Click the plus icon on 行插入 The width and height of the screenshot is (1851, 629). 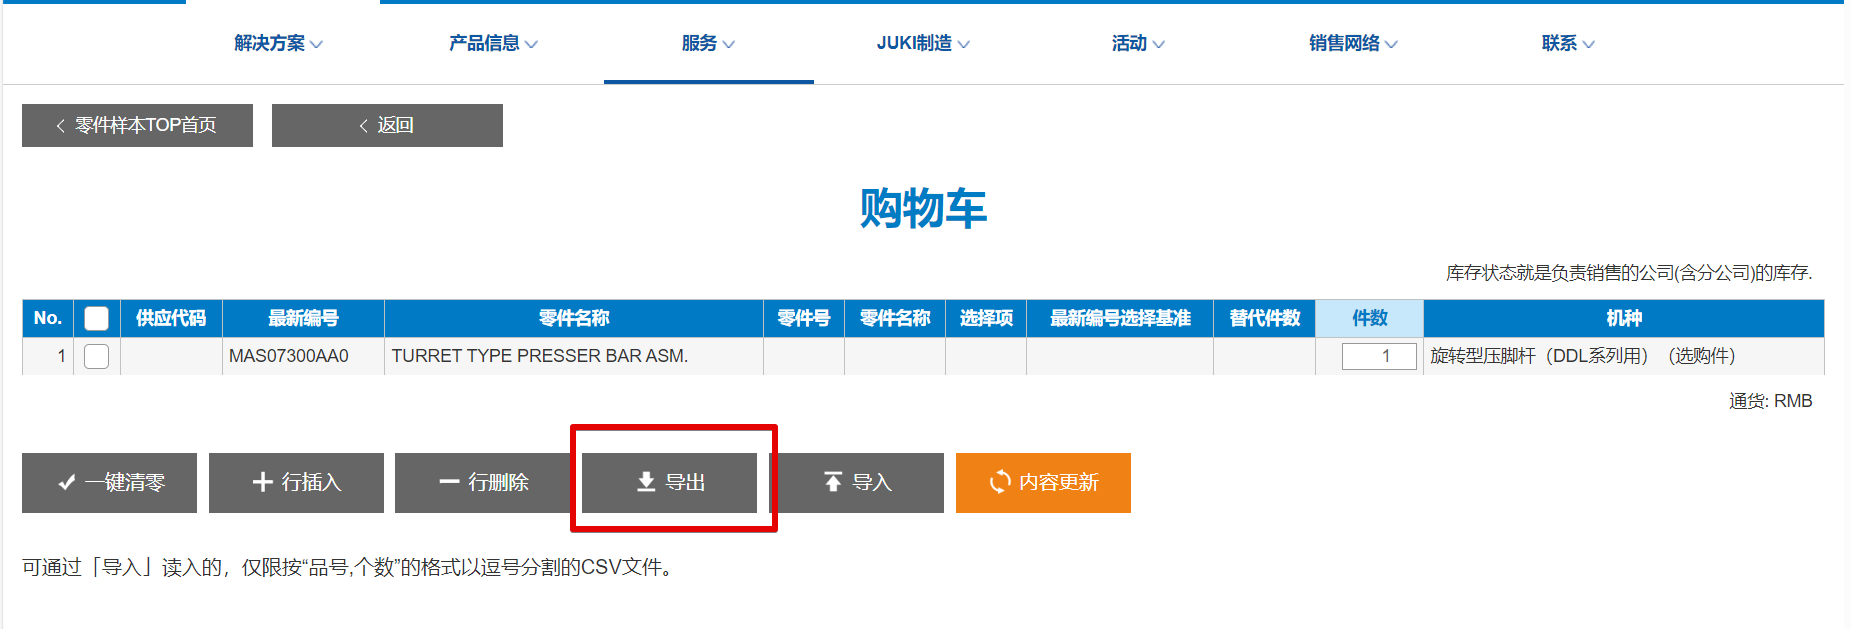(x=262, y=482)
